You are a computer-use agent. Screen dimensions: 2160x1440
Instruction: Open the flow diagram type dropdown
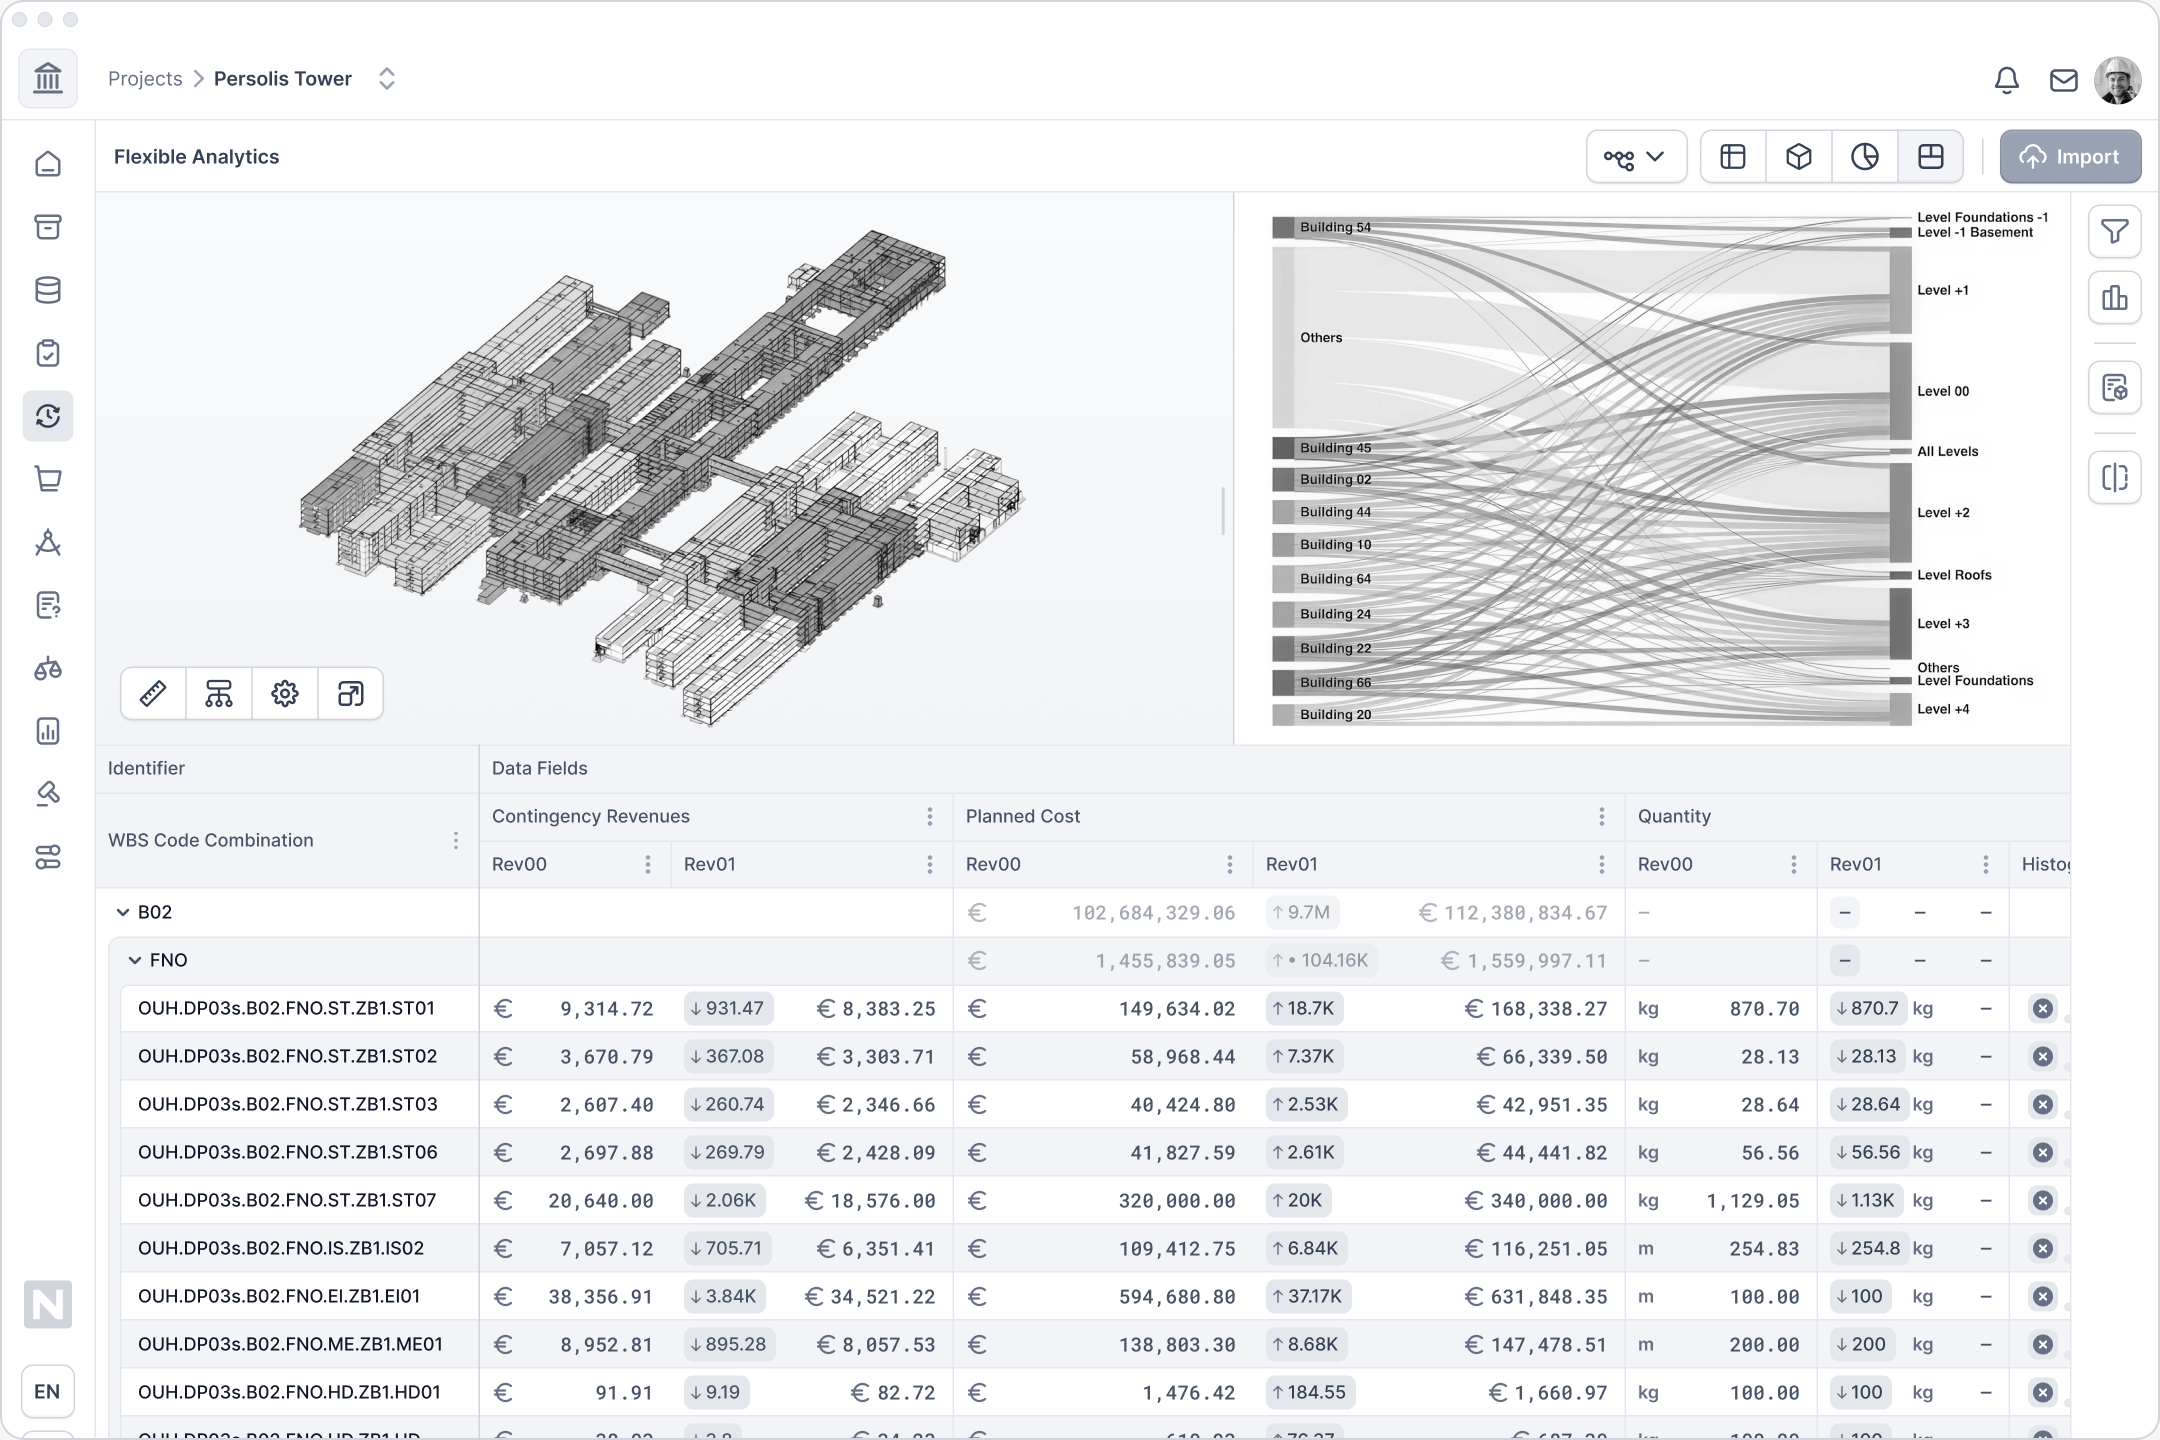pos(1636,157)
